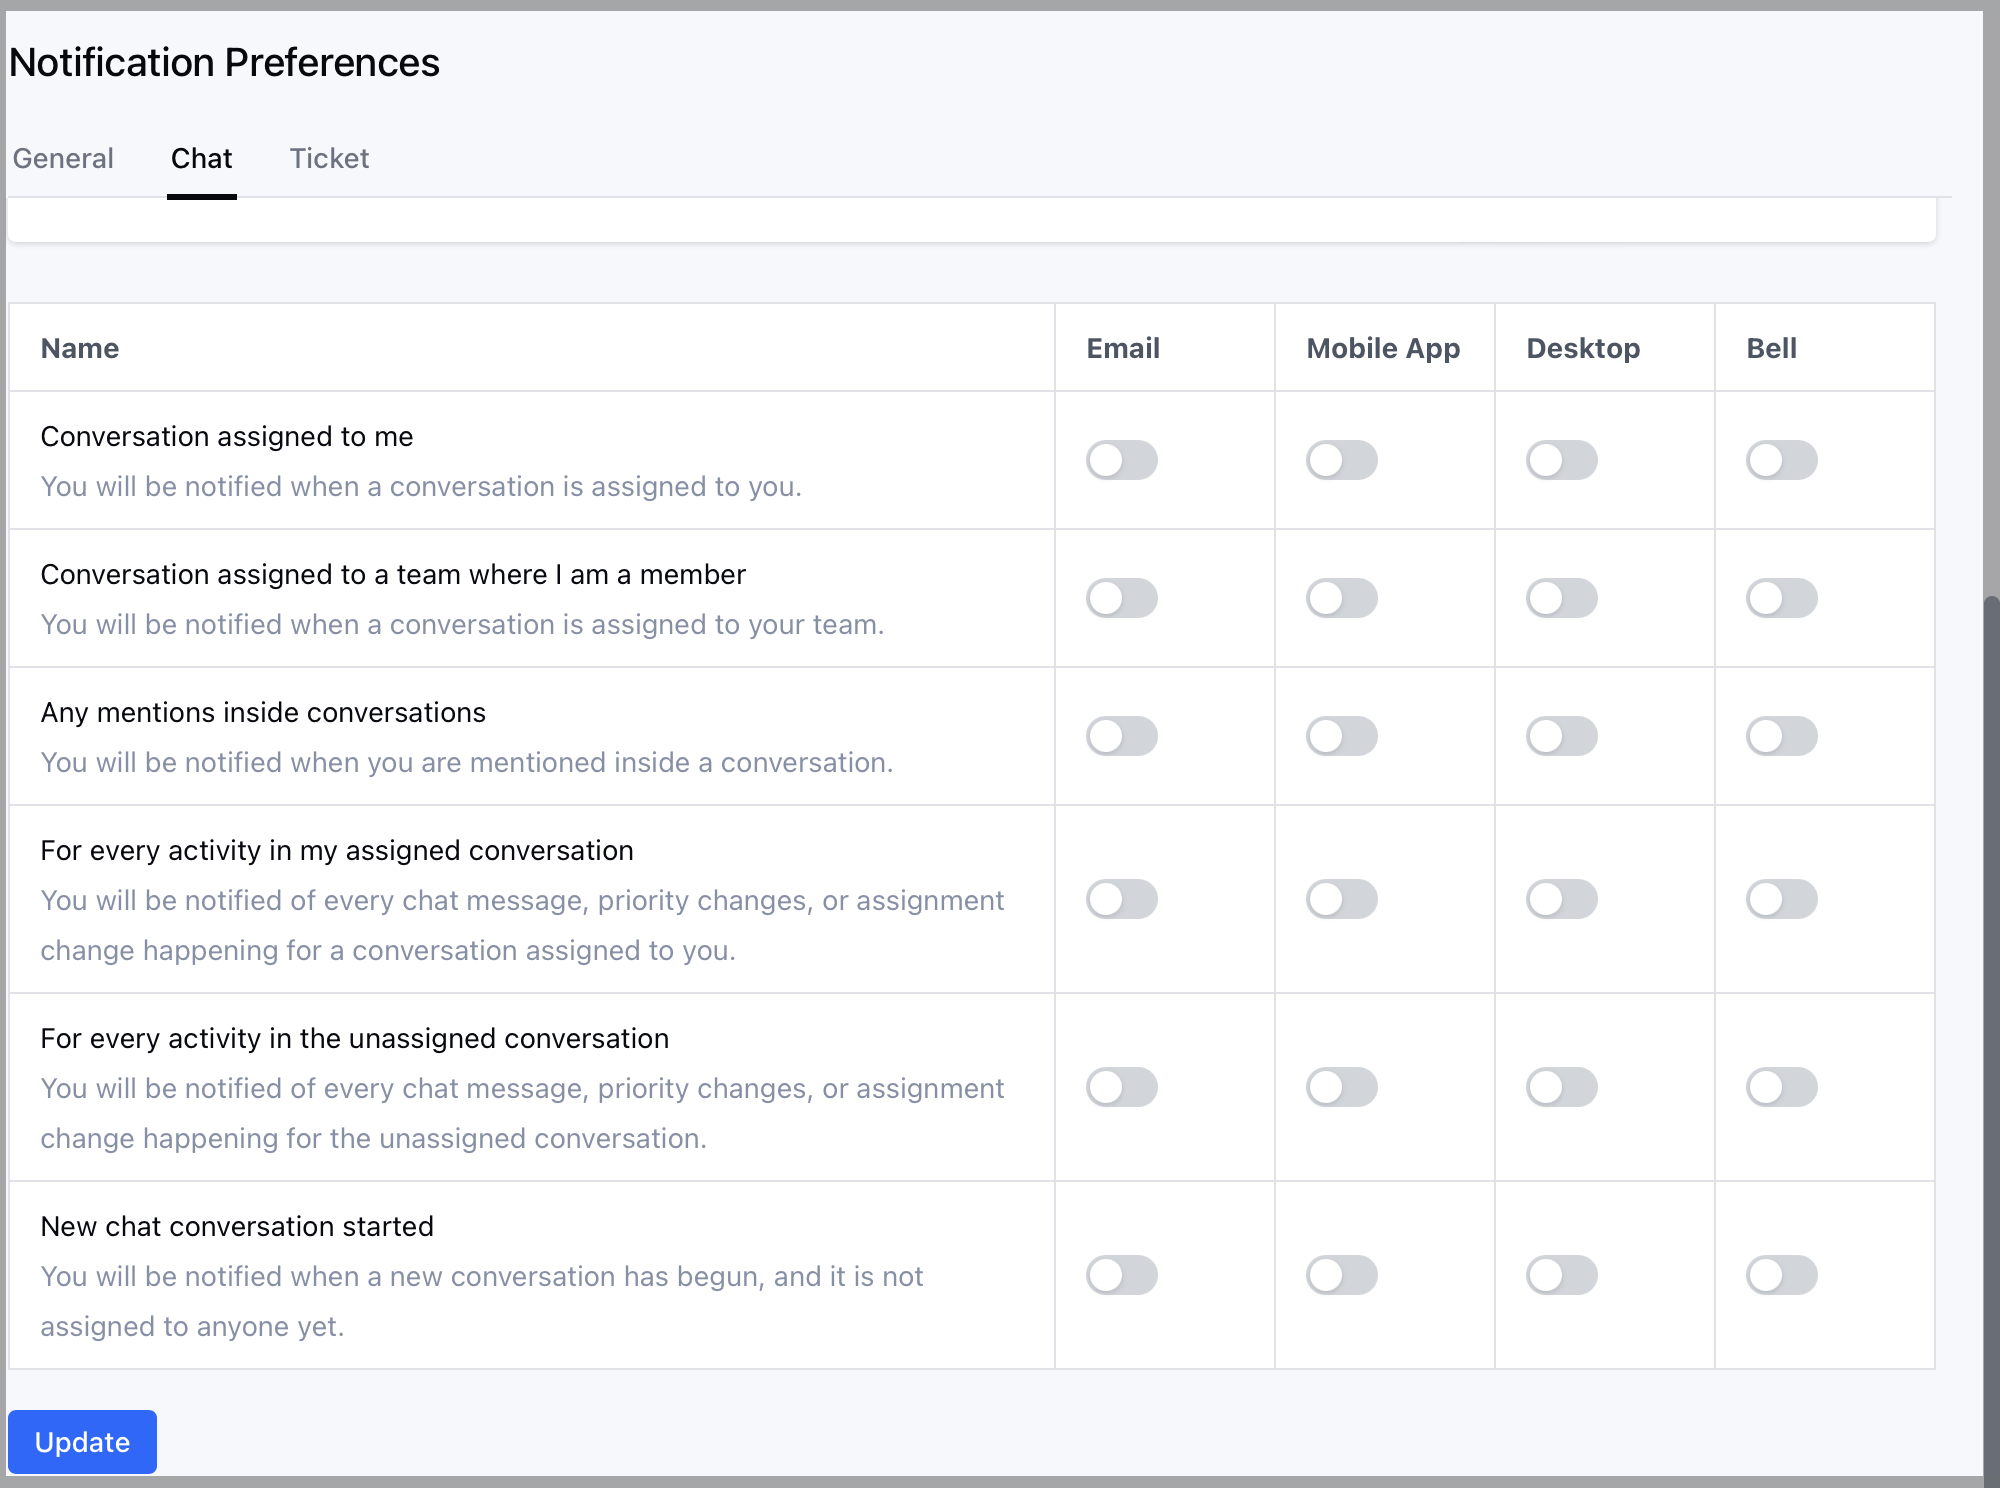The image size is (2000, 1488).
Task: Open the Ticket notification preferences tab
Action: [x=330, y=158]
